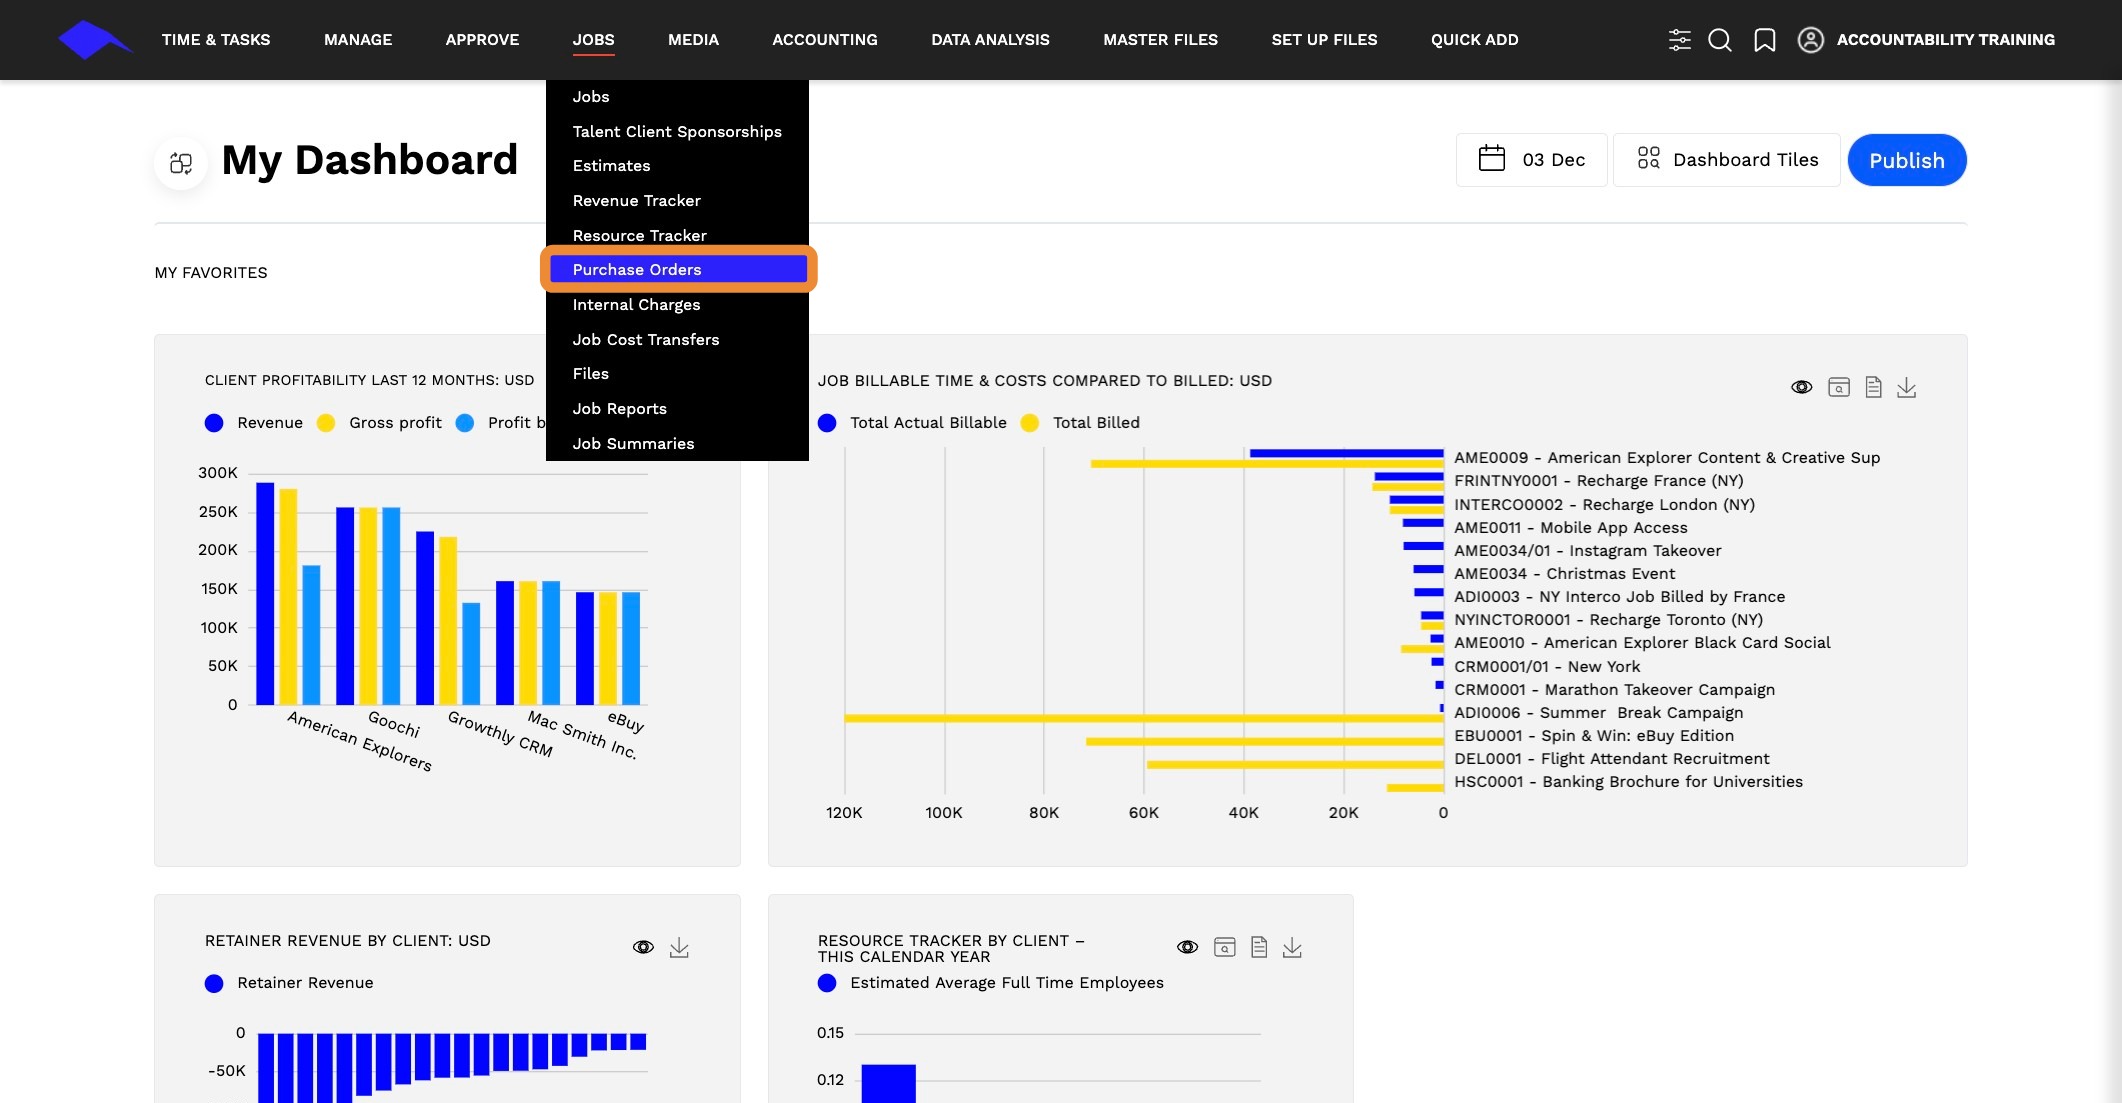Download the Retainer Revenue chart
The height and width of the screenshot is (1103, 2122).
(679, 948)
